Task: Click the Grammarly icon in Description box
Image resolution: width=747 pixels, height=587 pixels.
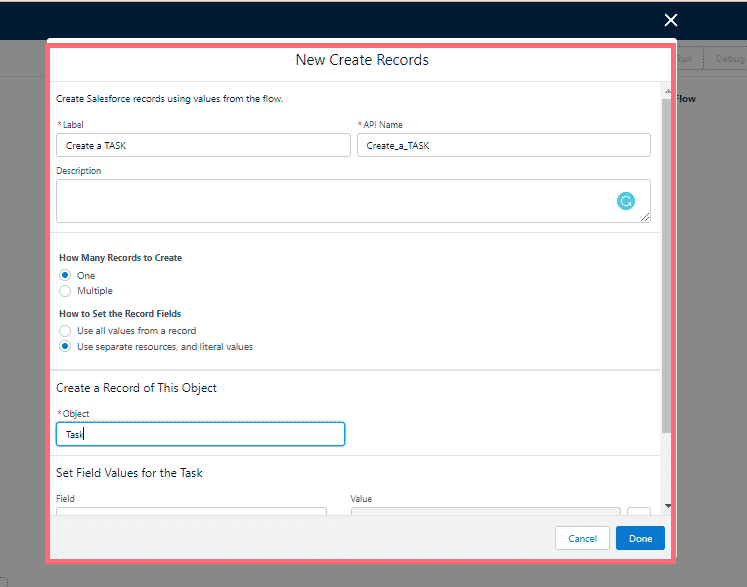Action: 626,201
